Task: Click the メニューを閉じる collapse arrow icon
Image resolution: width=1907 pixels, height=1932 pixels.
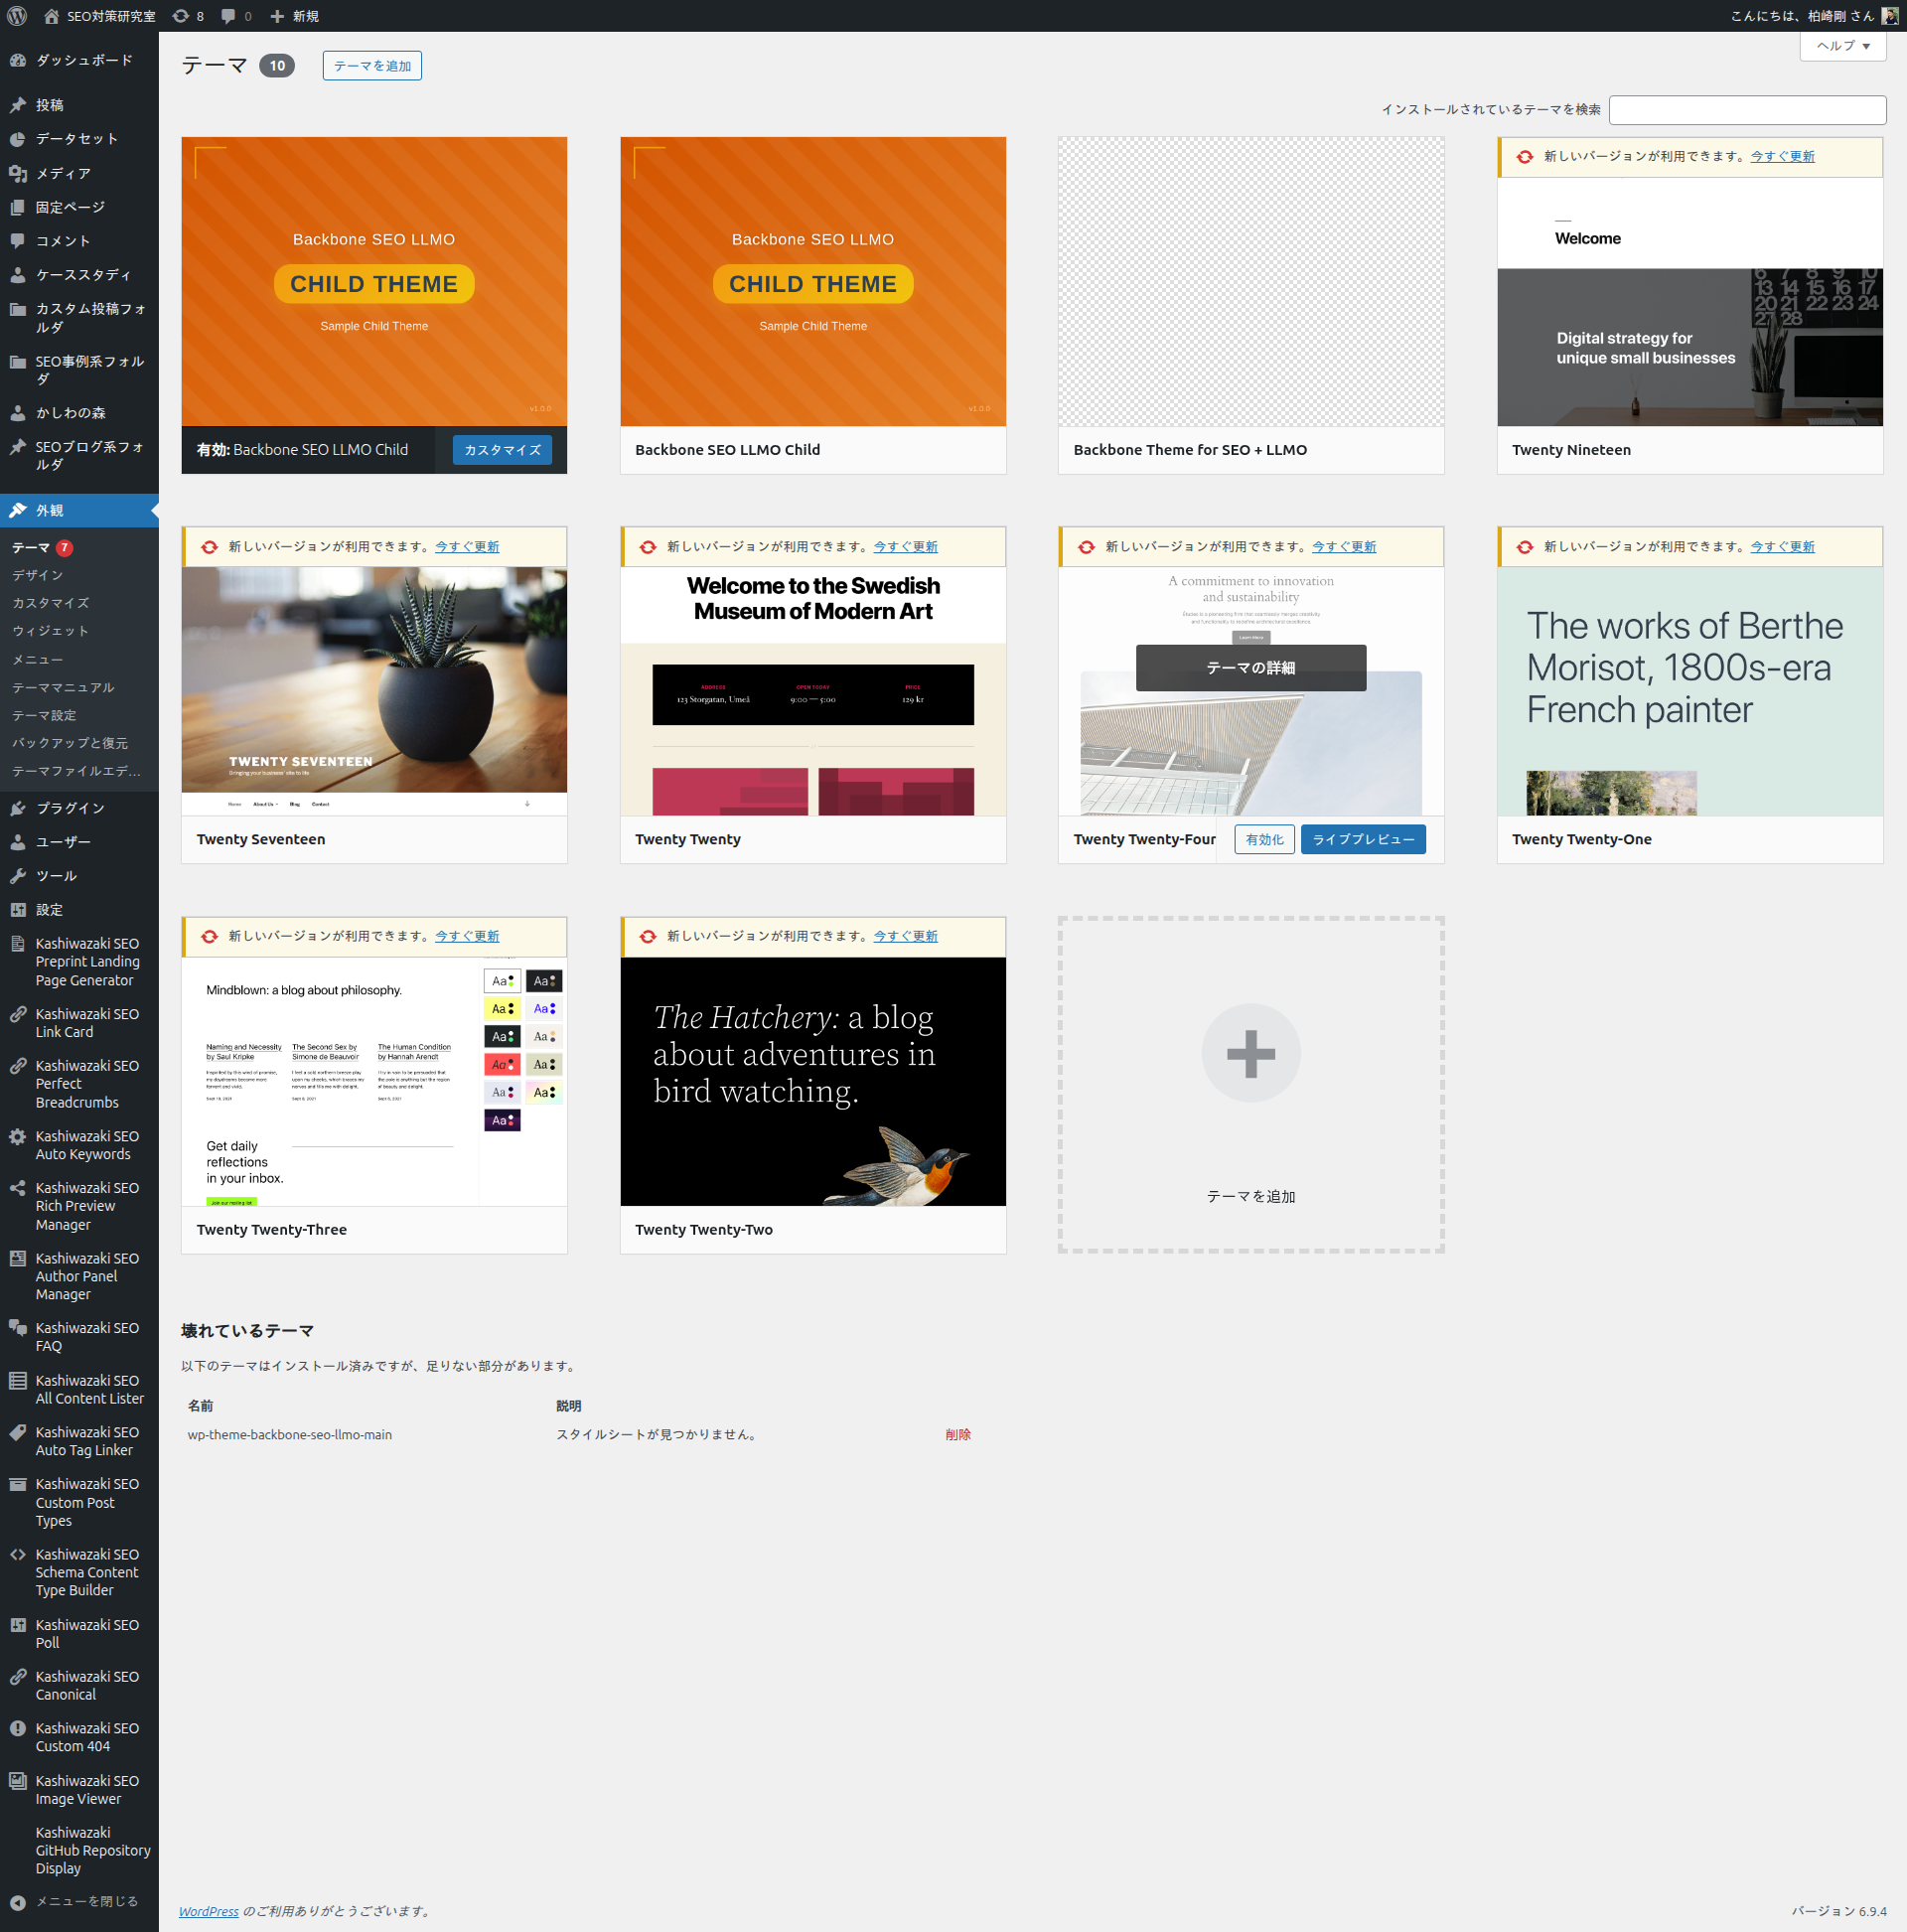Action: [18, 1902]
